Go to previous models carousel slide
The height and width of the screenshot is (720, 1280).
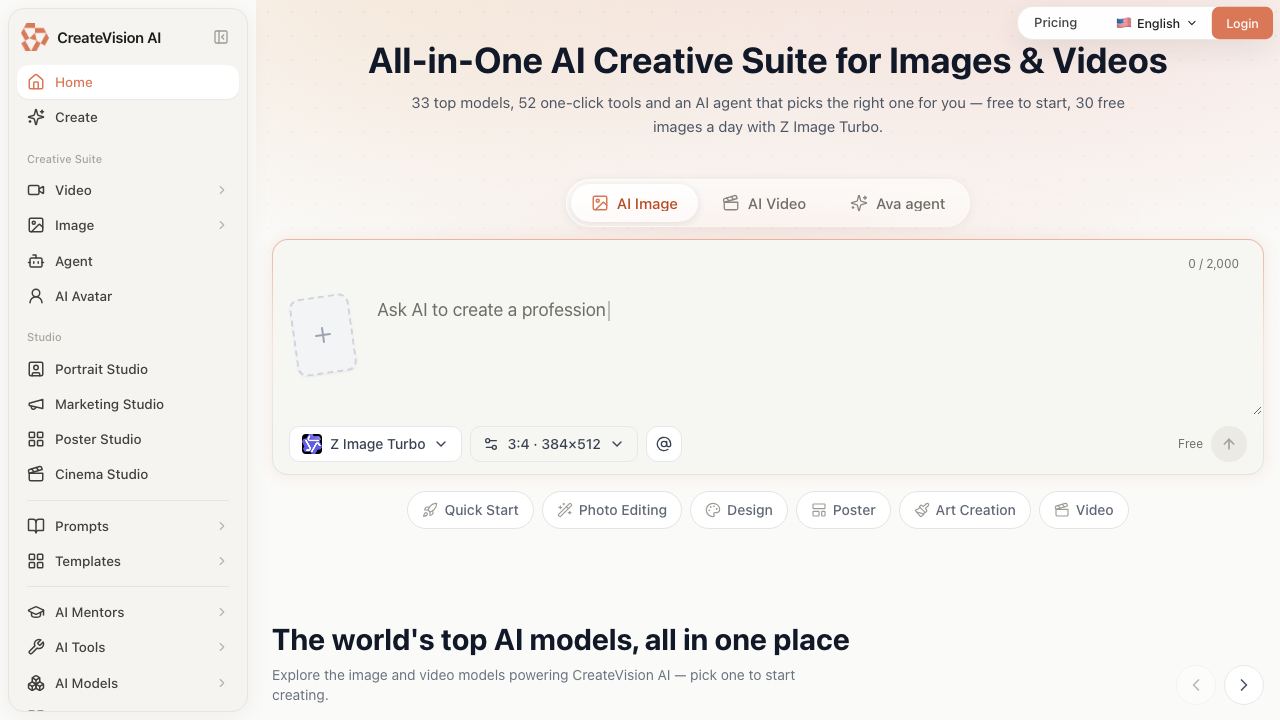pos(1196,685)
